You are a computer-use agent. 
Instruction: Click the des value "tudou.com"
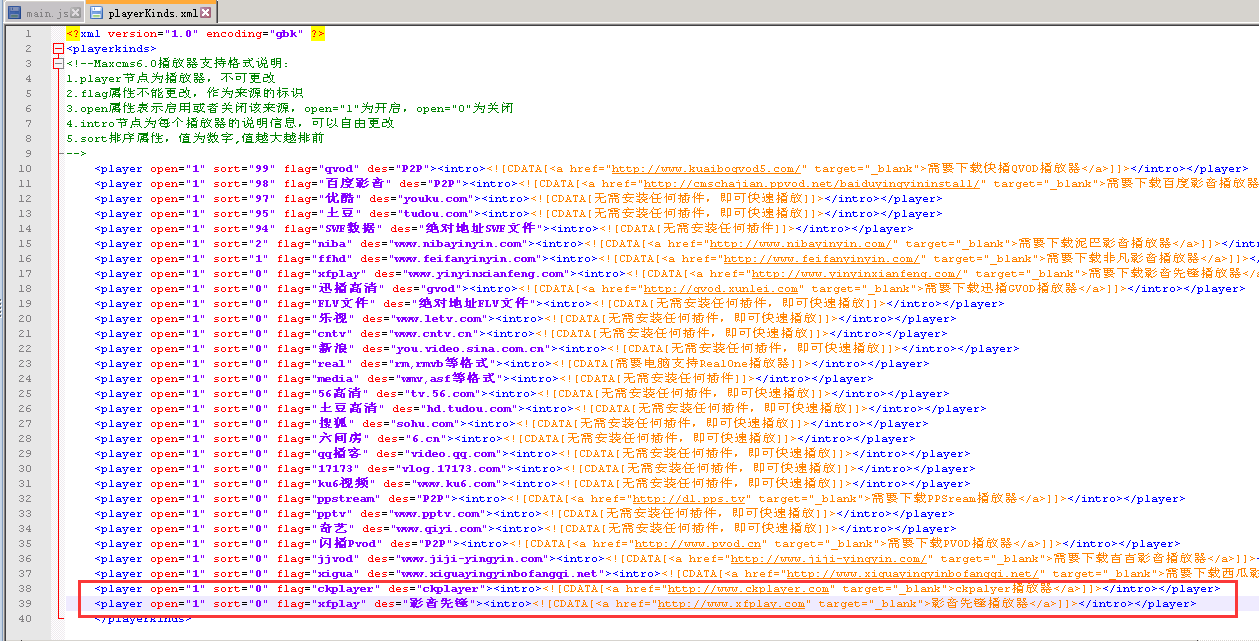[436, 214]
